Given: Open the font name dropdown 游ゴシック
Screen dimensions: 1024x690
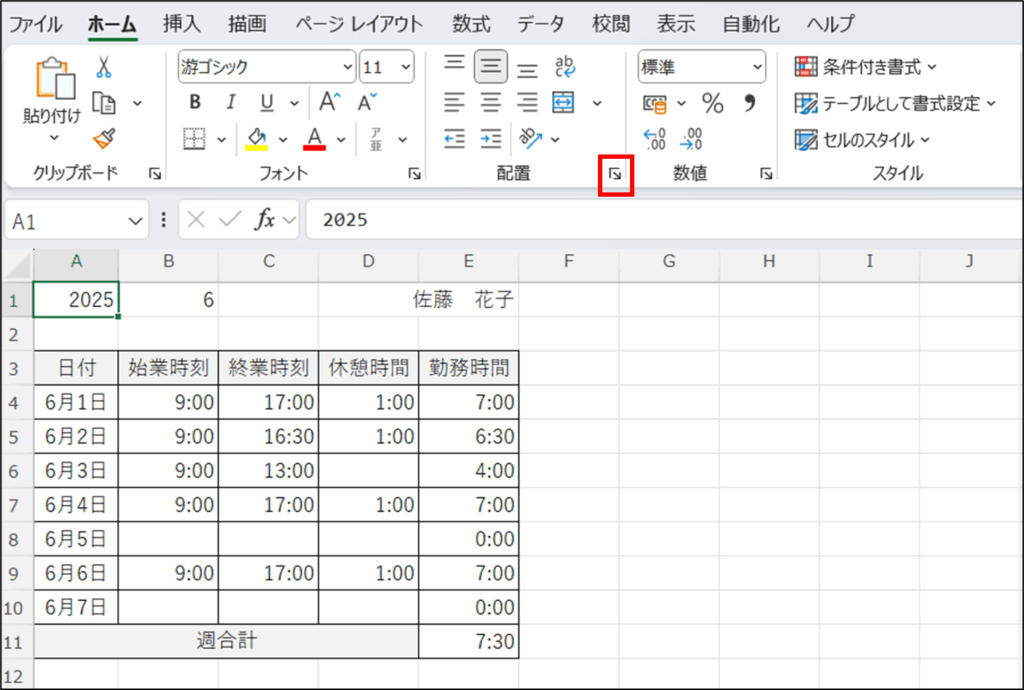Looking at the screenshot, I should click(x=266, y=67).
